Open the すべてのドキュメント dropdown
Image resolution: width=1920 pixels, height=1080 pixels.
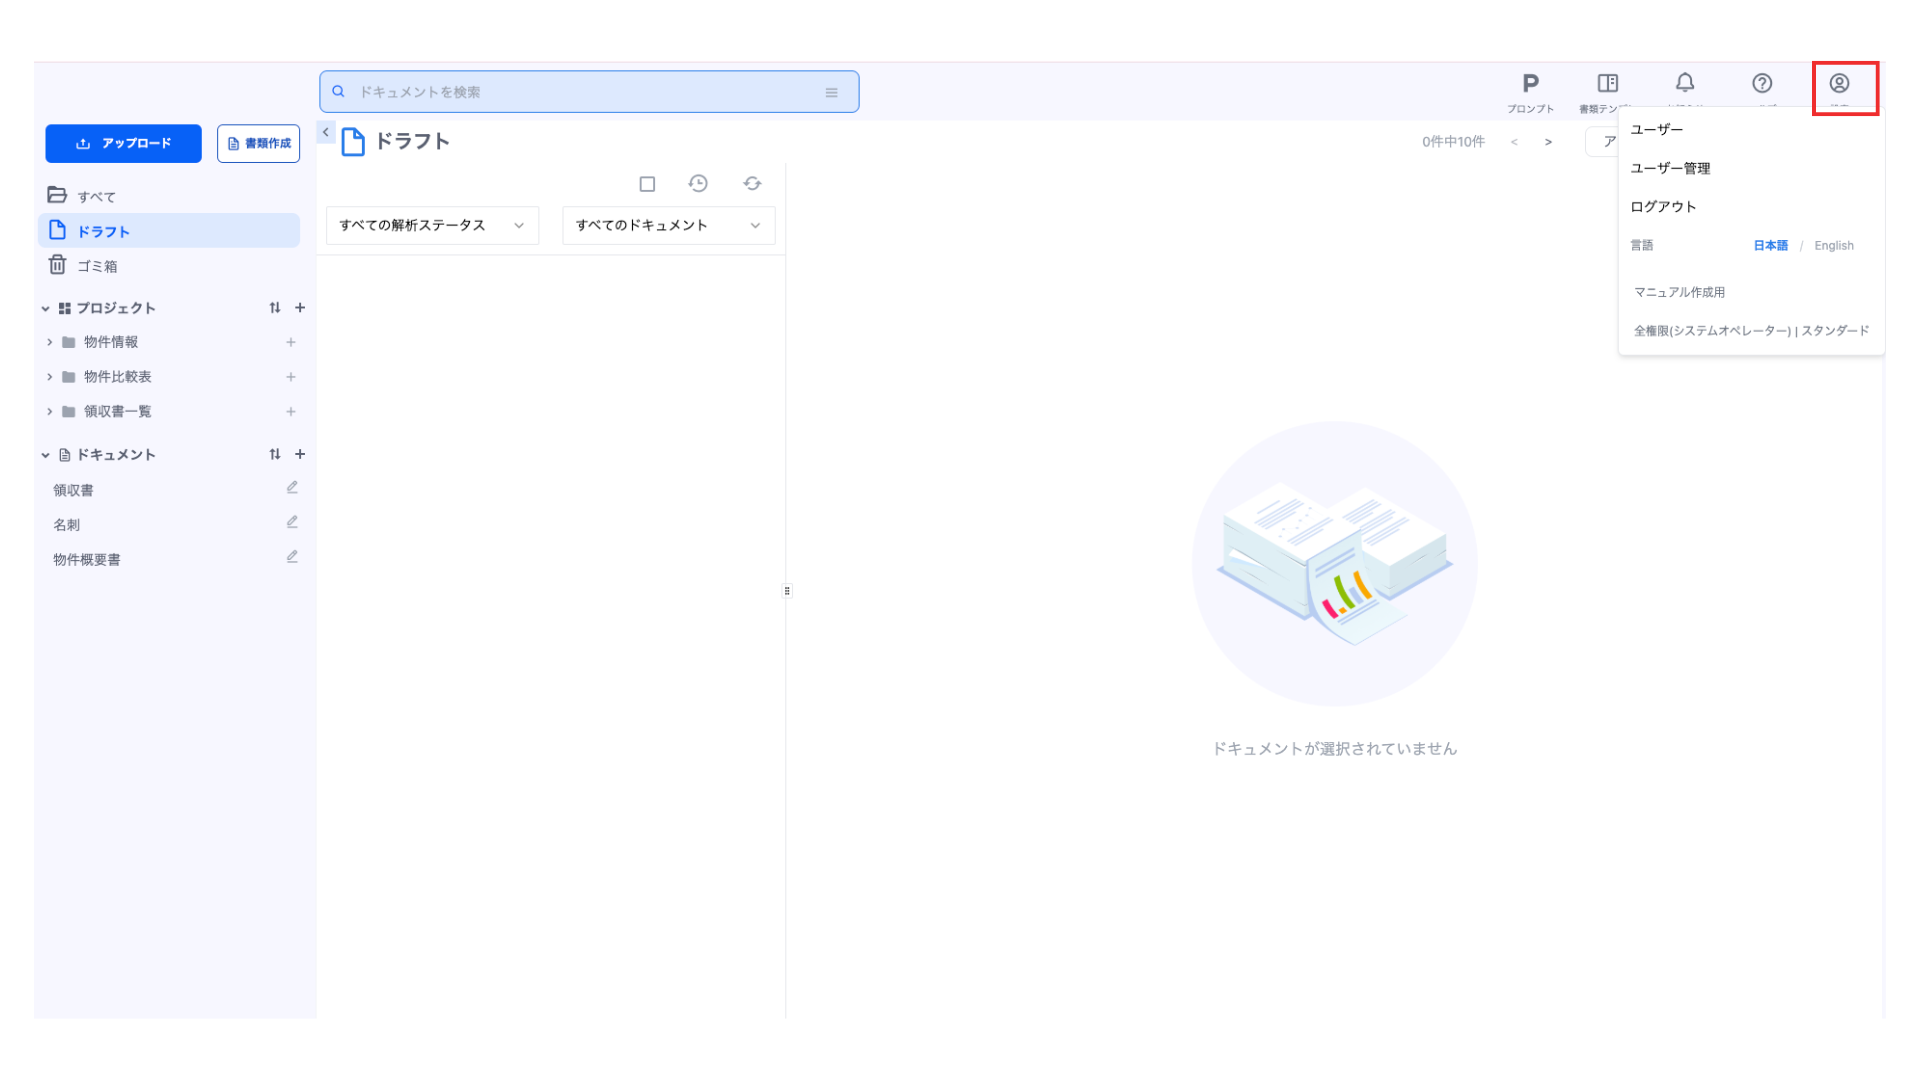coord(668,226)
